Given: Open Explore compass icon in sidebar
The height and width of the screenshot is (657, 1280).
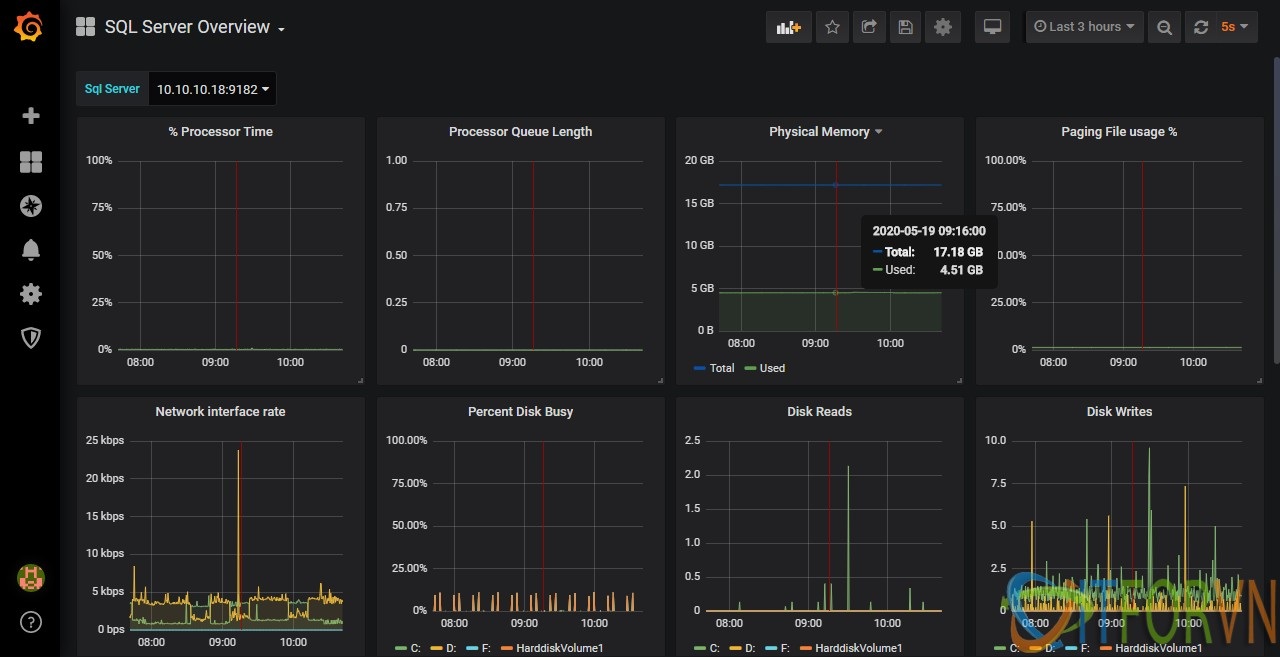Looking at the screenshot, I should tap(31, 206).
